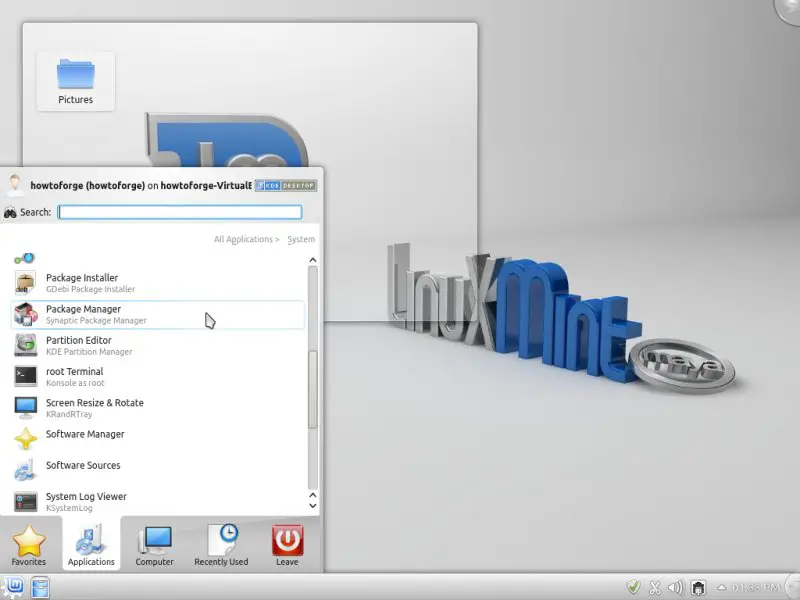Click the scroll-down arrow at the list bottom
Image resolution: width=800 pixels, height=600 pixels.
pyautogui.click(x=313, y=506)
